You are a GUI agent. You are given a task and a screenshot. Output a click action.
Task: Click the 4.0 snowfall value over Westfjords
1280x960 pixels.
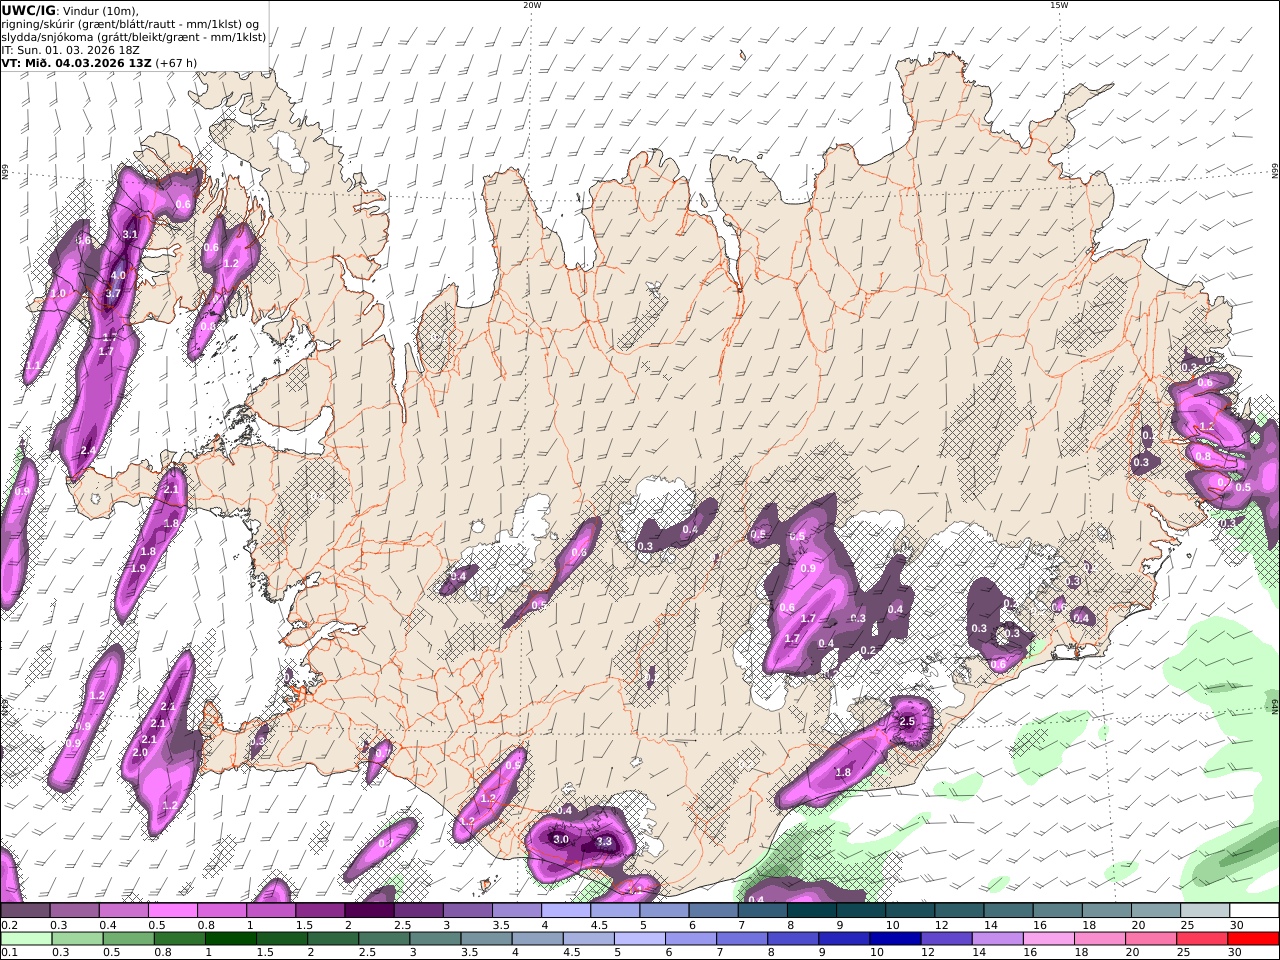click(118, 275)
